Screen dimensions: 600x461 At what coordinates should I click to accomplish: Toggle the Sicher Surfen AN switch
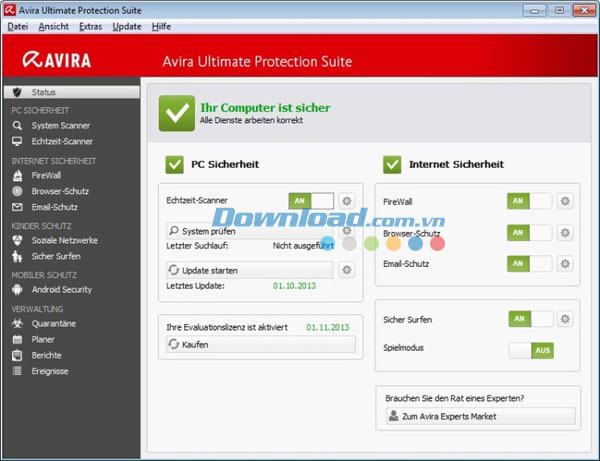tap(531, 319)
